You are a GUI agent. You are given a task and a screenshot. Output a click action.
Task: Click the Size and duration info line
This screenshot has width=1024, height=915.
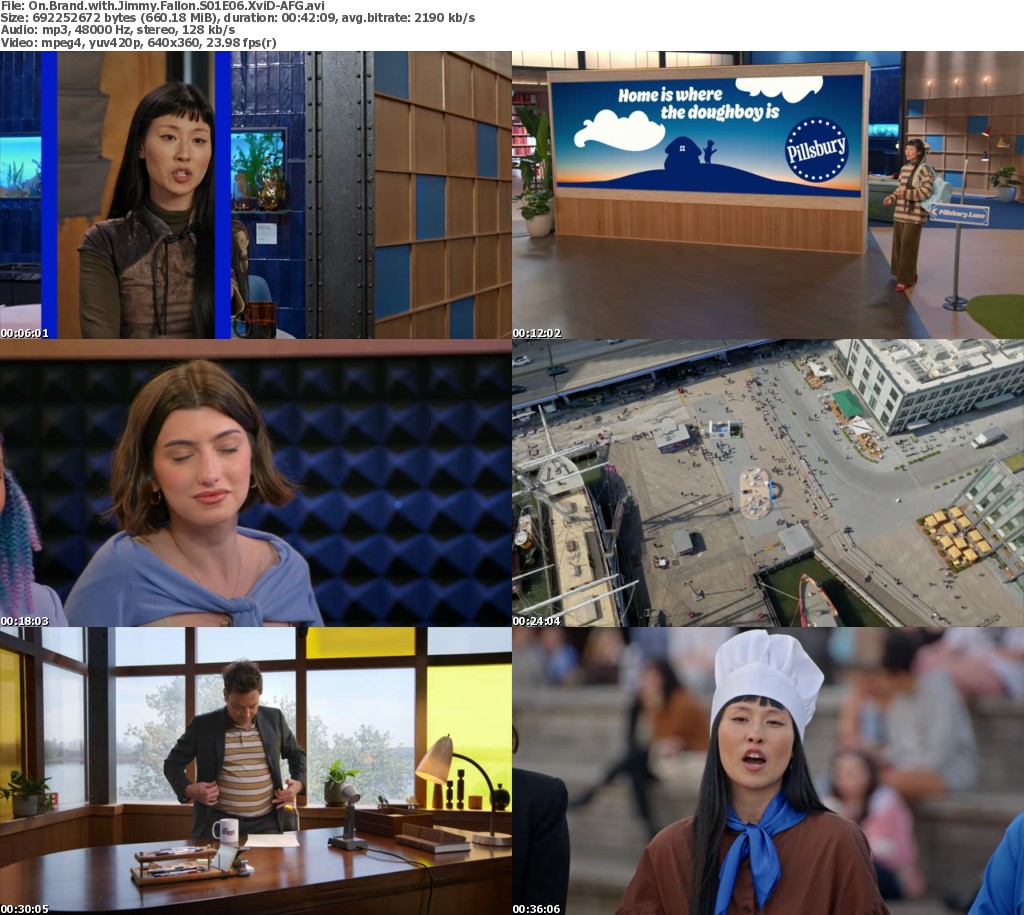coord(238,18)
